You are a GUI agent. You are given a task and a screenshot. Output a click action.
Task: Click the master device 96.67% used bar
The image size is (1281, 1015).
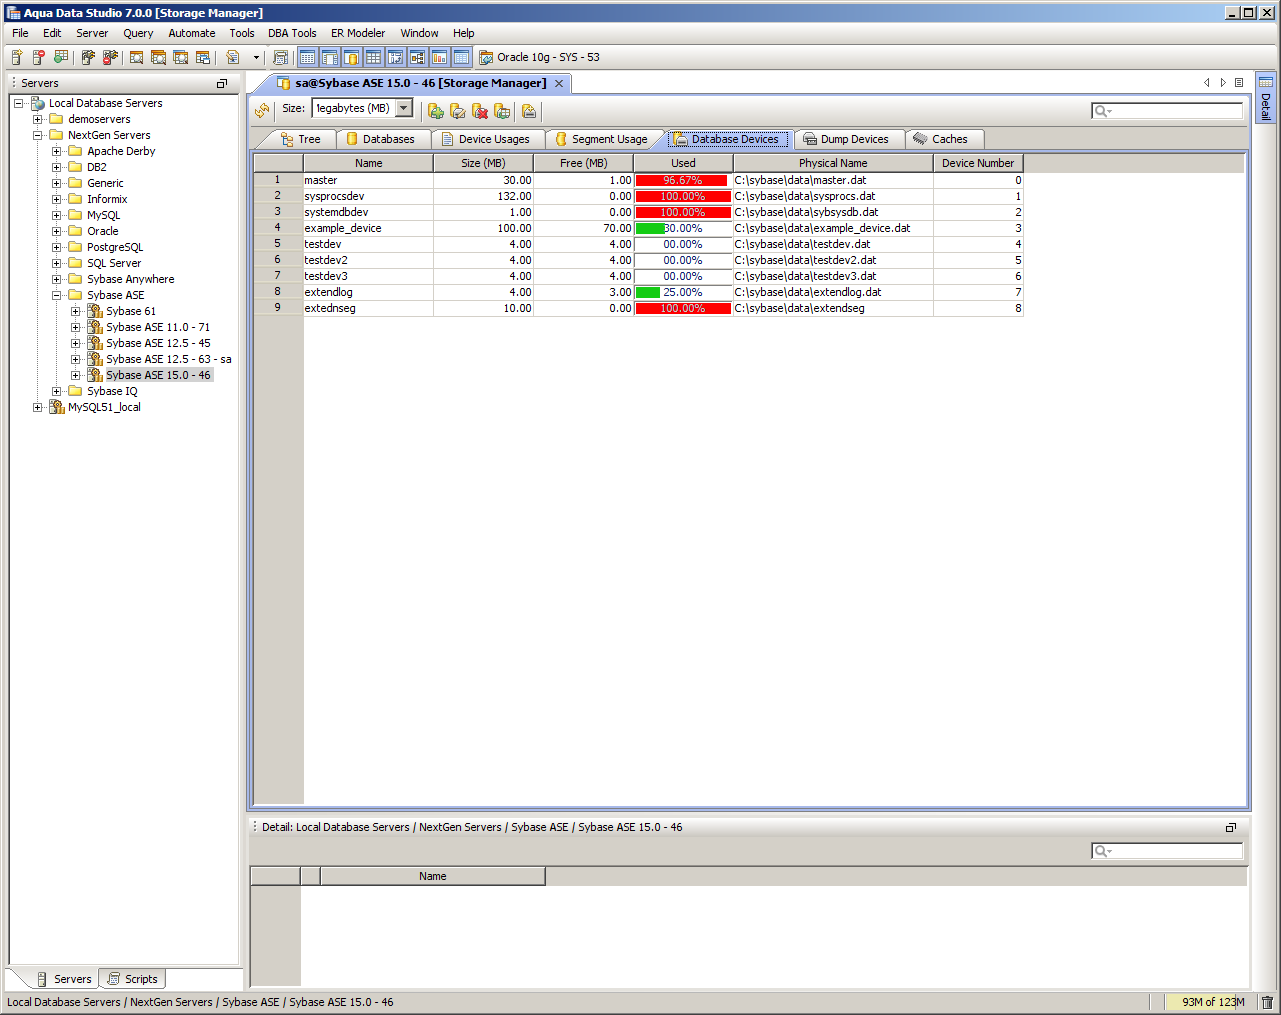pos(683,180)
